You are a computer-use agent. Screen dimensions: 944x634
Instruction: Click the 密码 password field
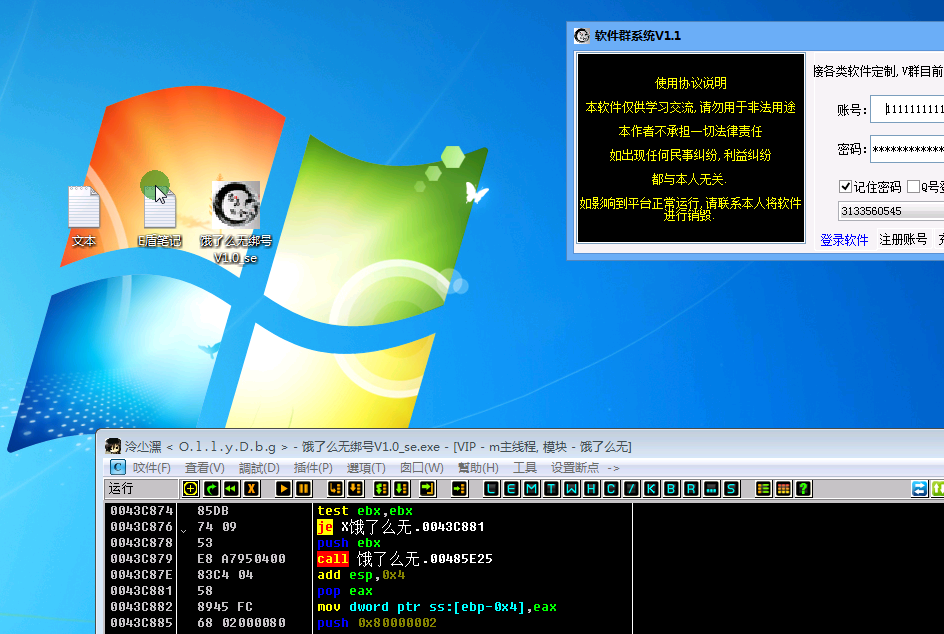tap(907, 149)
